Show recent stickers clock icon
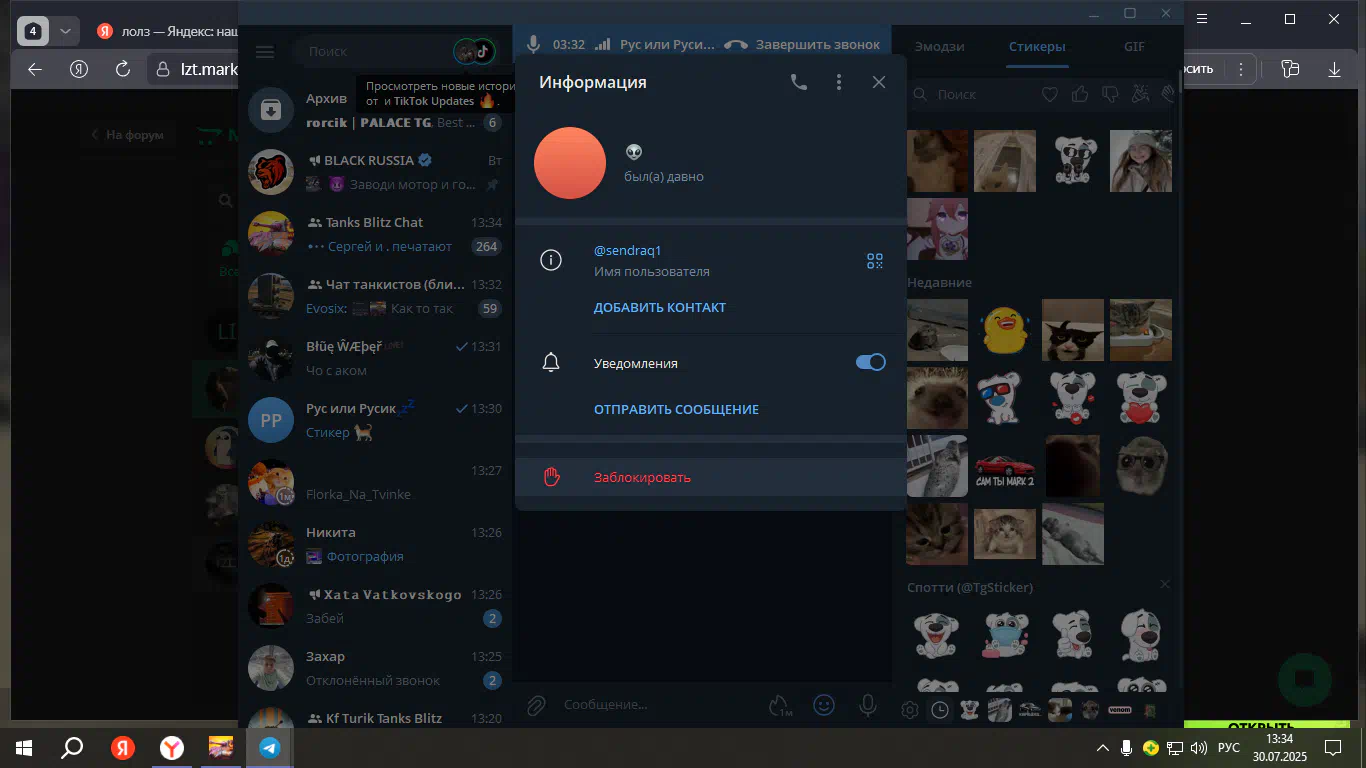 [x=940, y=710]
